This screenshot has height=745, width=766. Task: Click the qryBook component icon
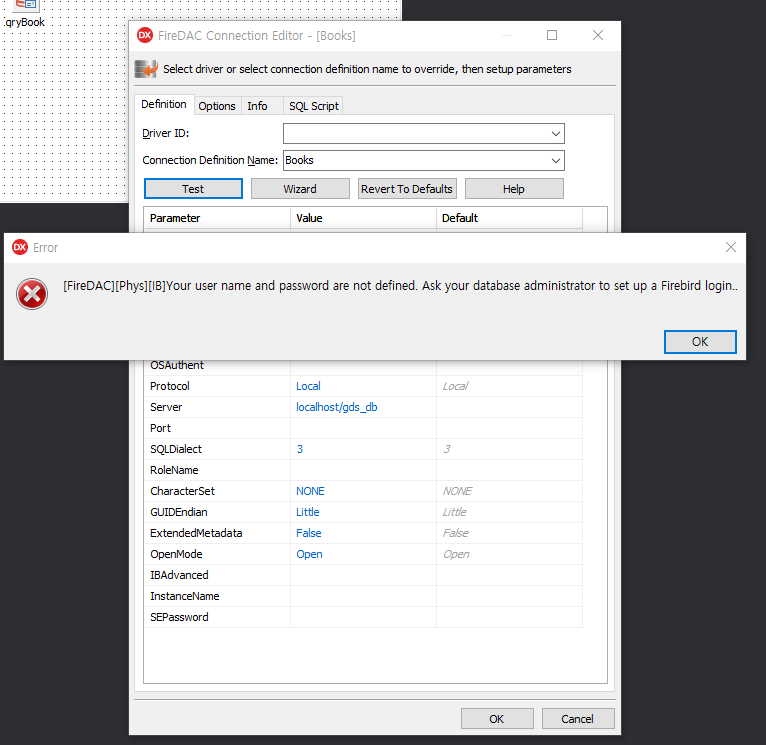coord(26,5)
